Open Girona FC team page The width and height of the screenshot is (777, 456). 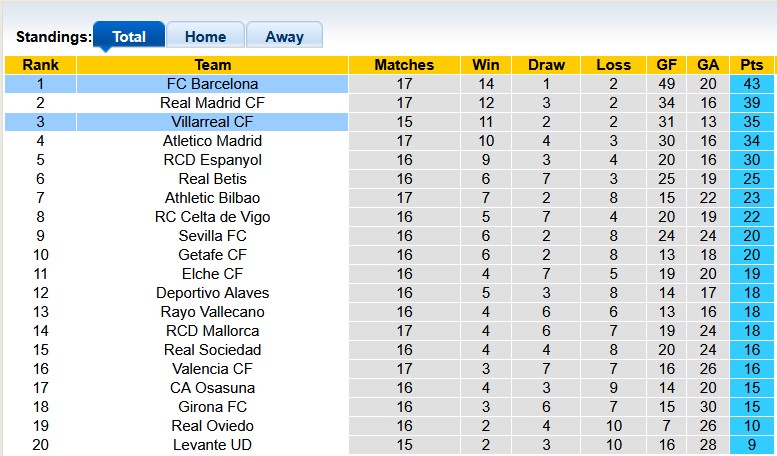212,407
